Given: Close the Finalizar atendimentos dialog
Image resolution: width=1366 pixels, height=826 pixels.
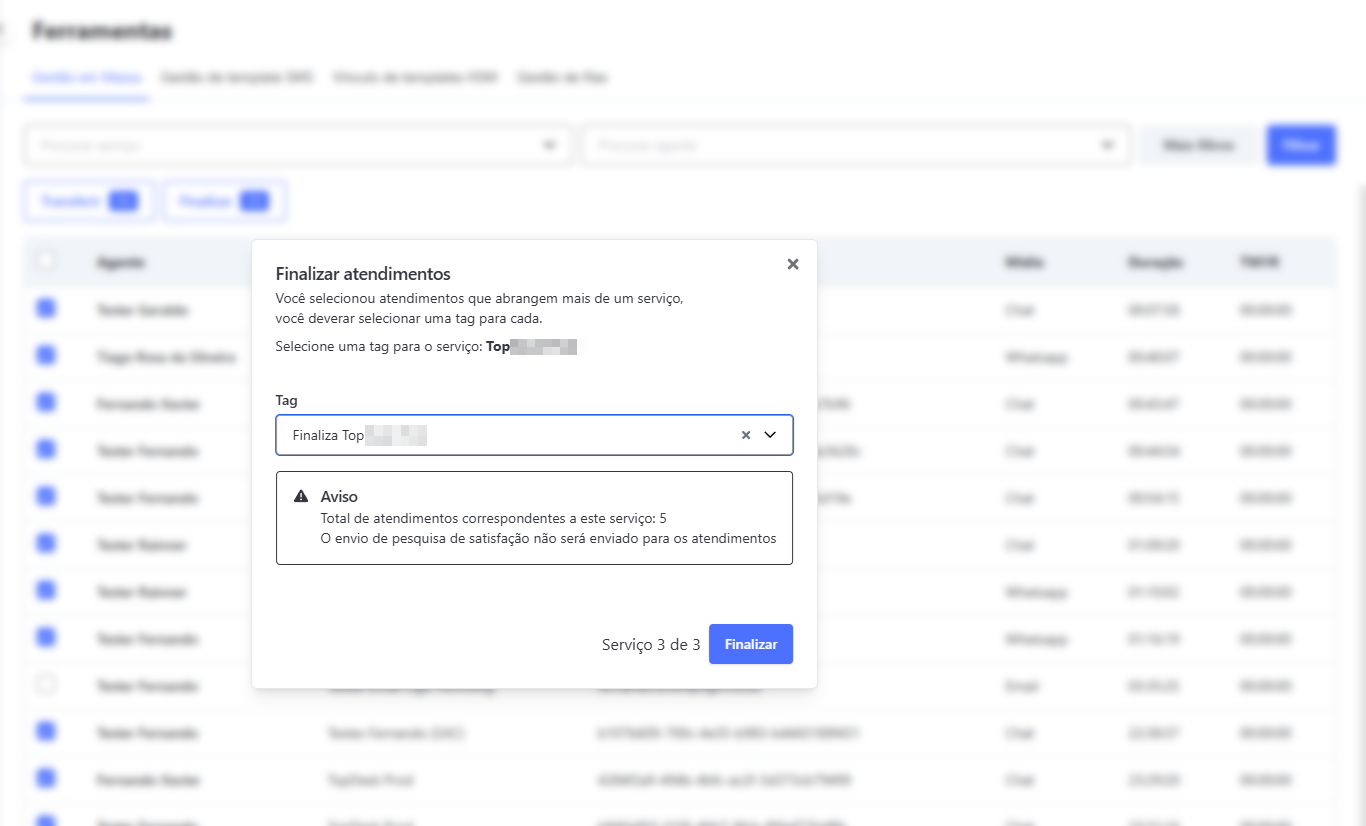Looking at the screenshot, I should (793, 264).
